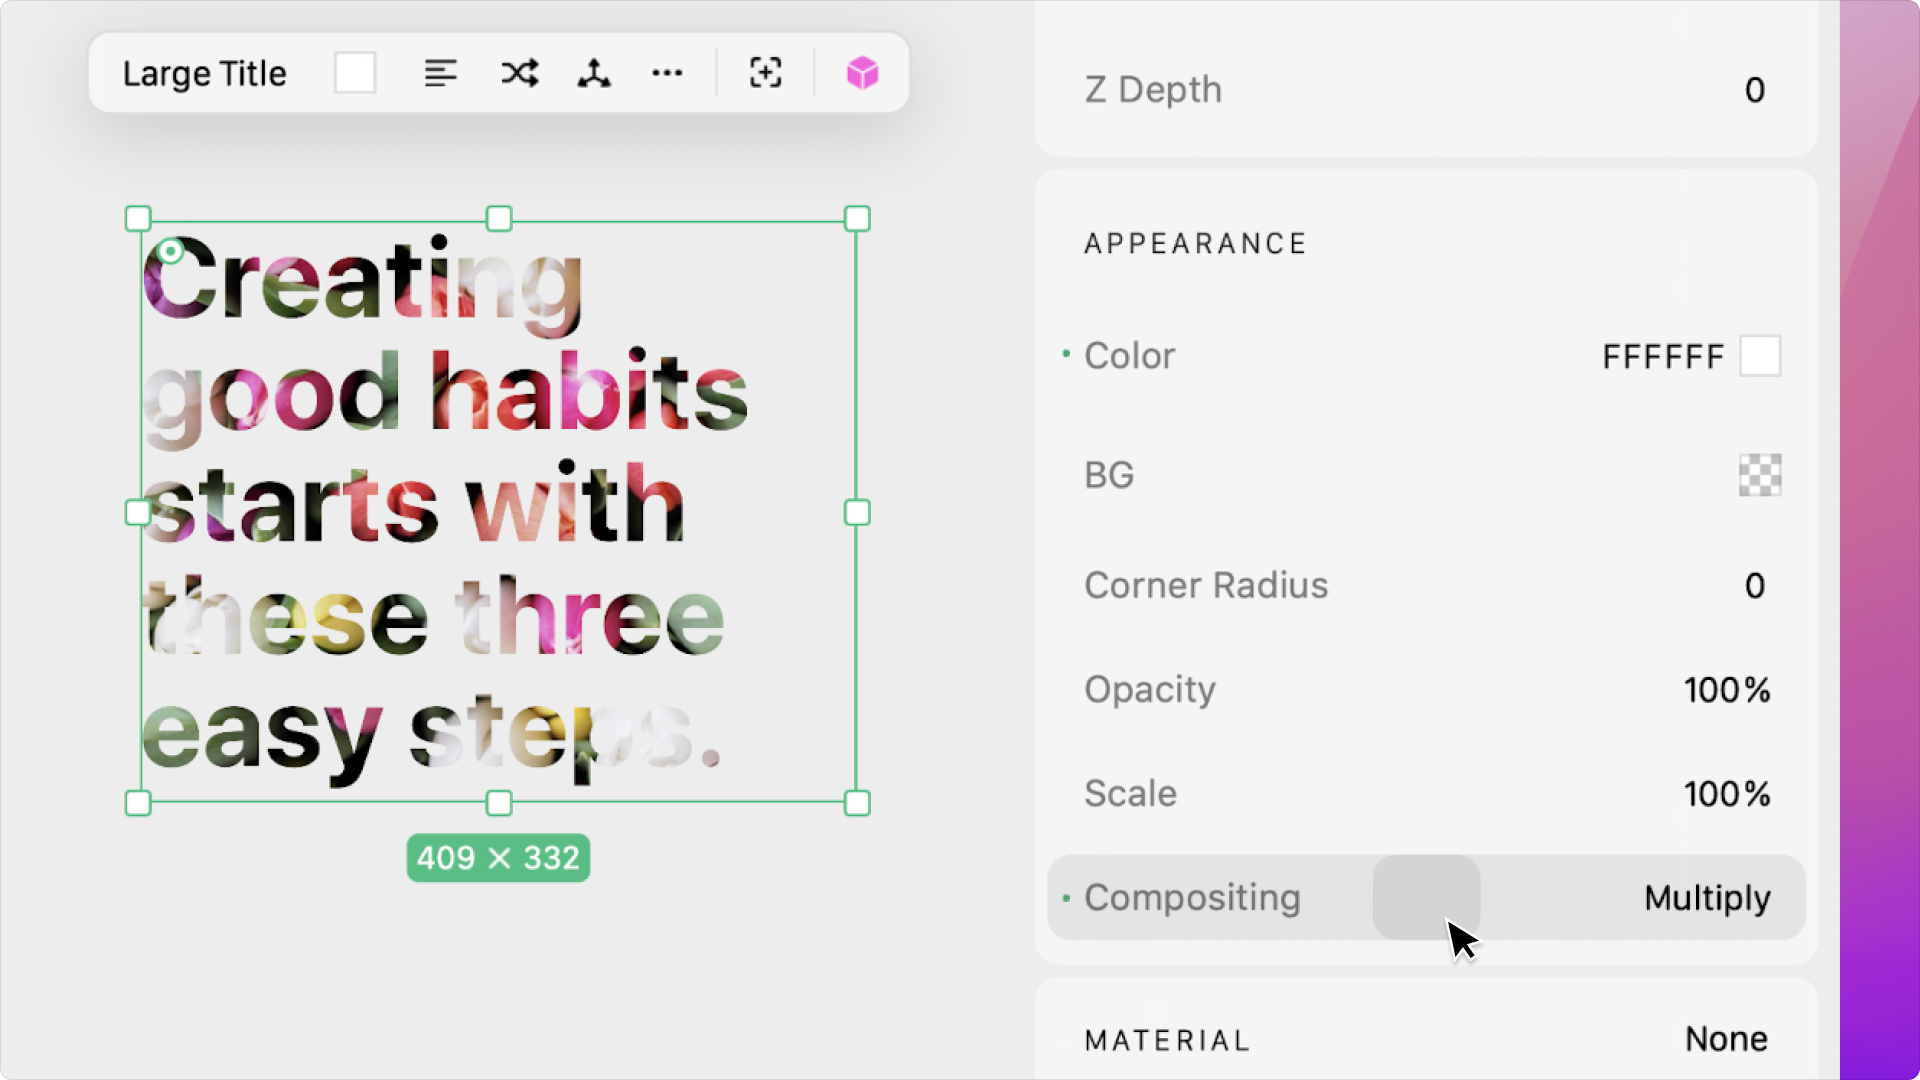Screen dimensions: 1920x1080
Task: Click the FFFFFF hex color text
Action: (x=1663, y=357)
